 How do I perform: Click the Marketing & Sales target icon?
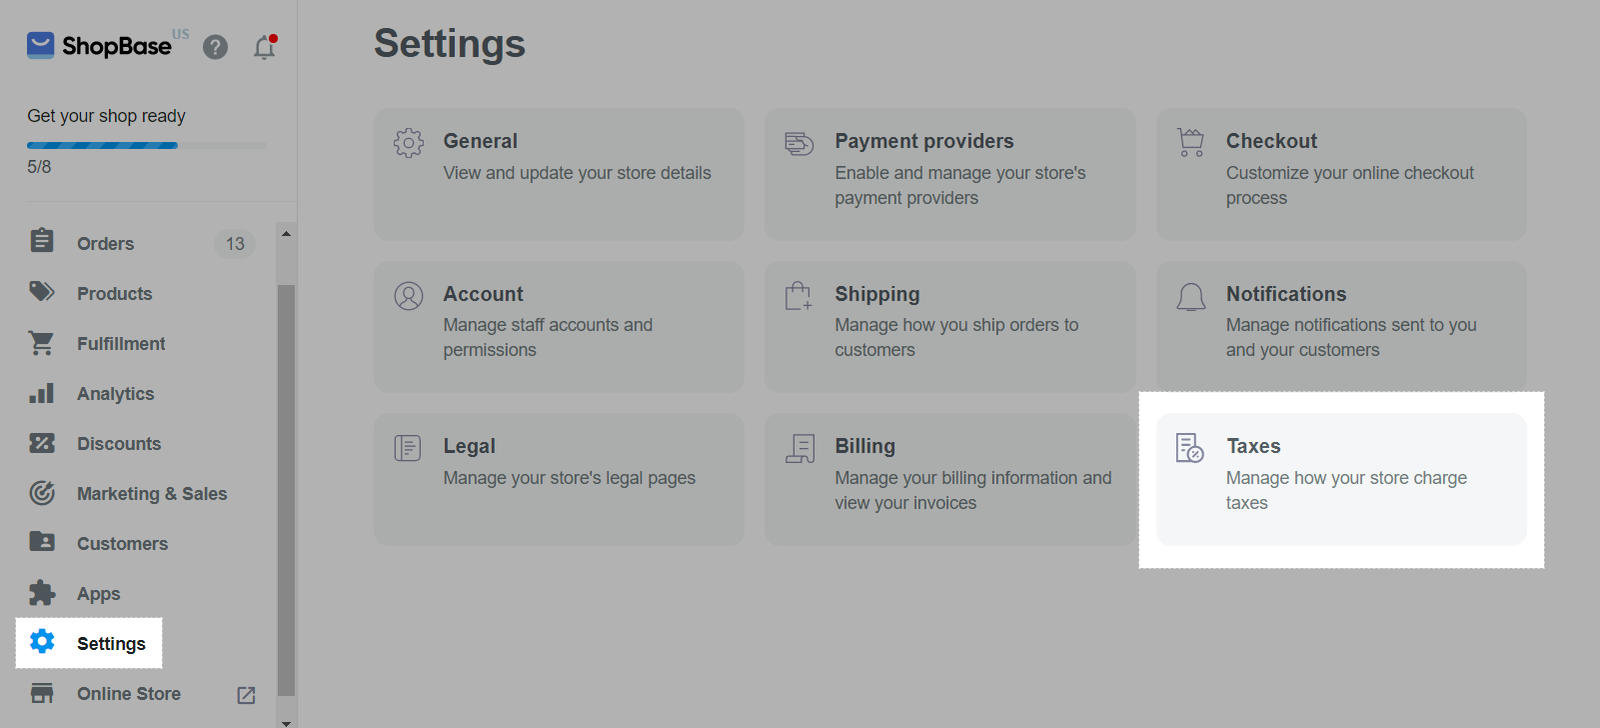42,493
